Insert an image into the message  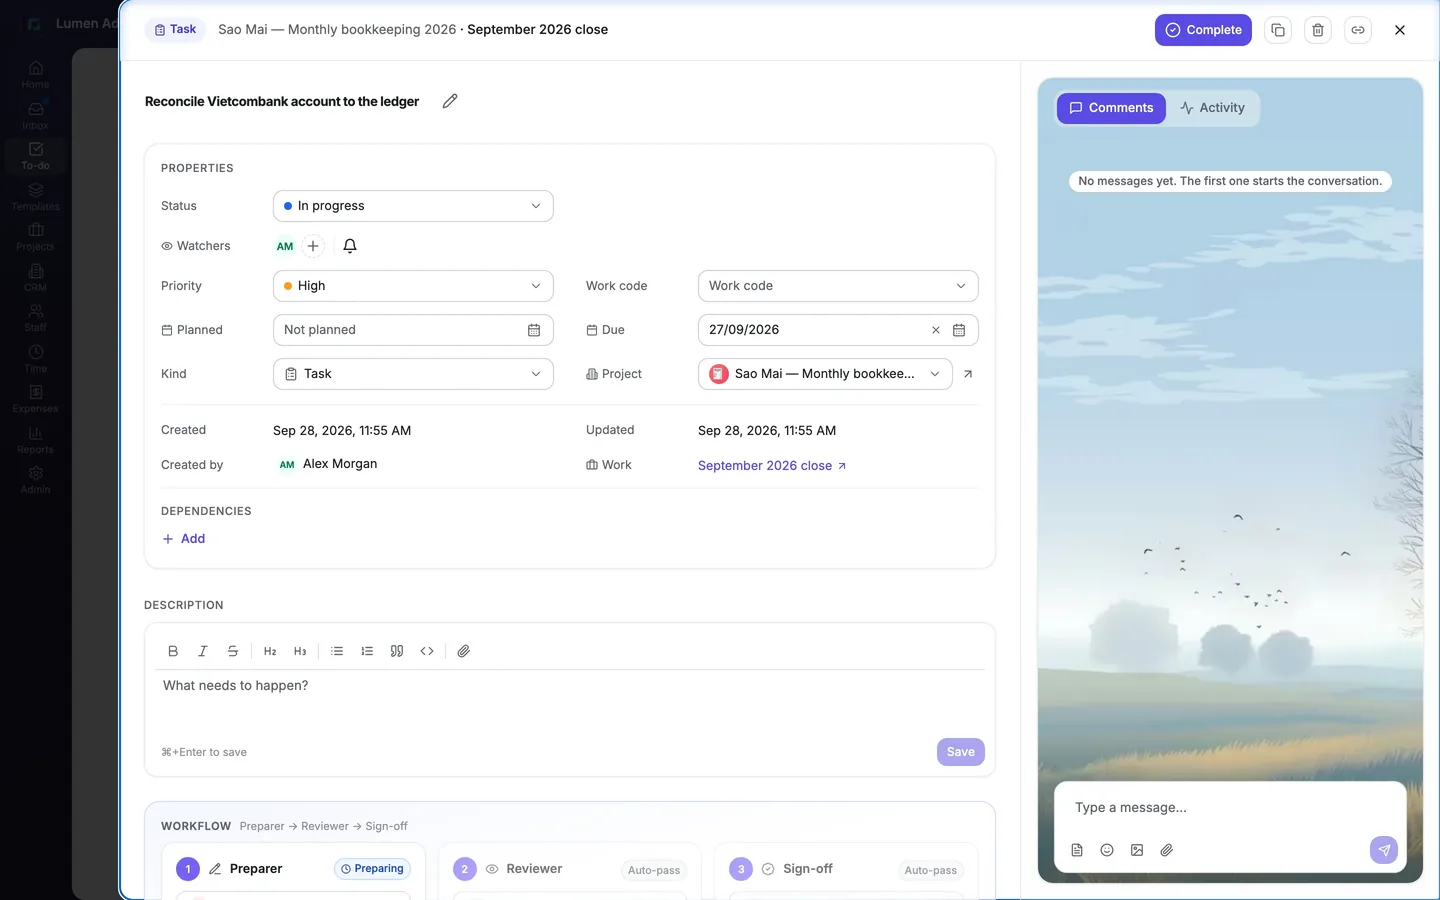pyautogui.click(x=1137, y=850)
